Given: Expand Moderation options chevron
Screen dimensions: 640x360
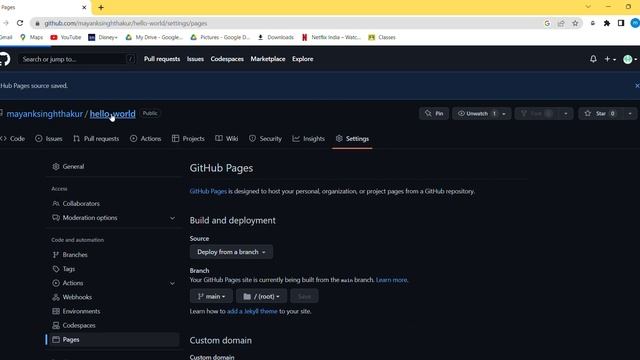Looking at the screenshot, I should [172, 218].
